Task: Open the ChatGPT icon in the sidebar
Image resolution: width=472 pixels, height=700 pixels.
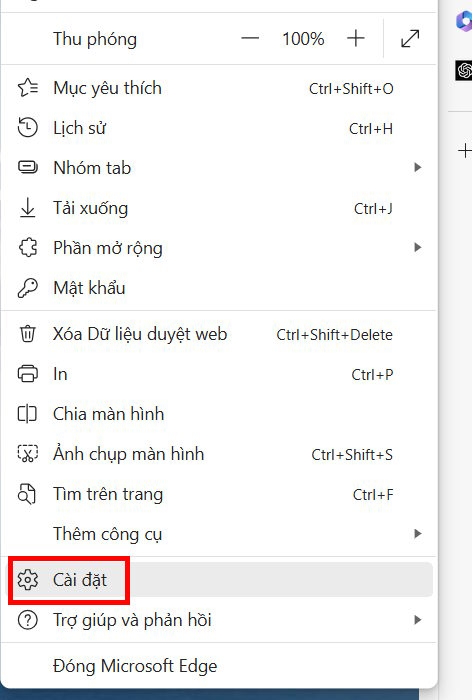Action: [464, 70]
